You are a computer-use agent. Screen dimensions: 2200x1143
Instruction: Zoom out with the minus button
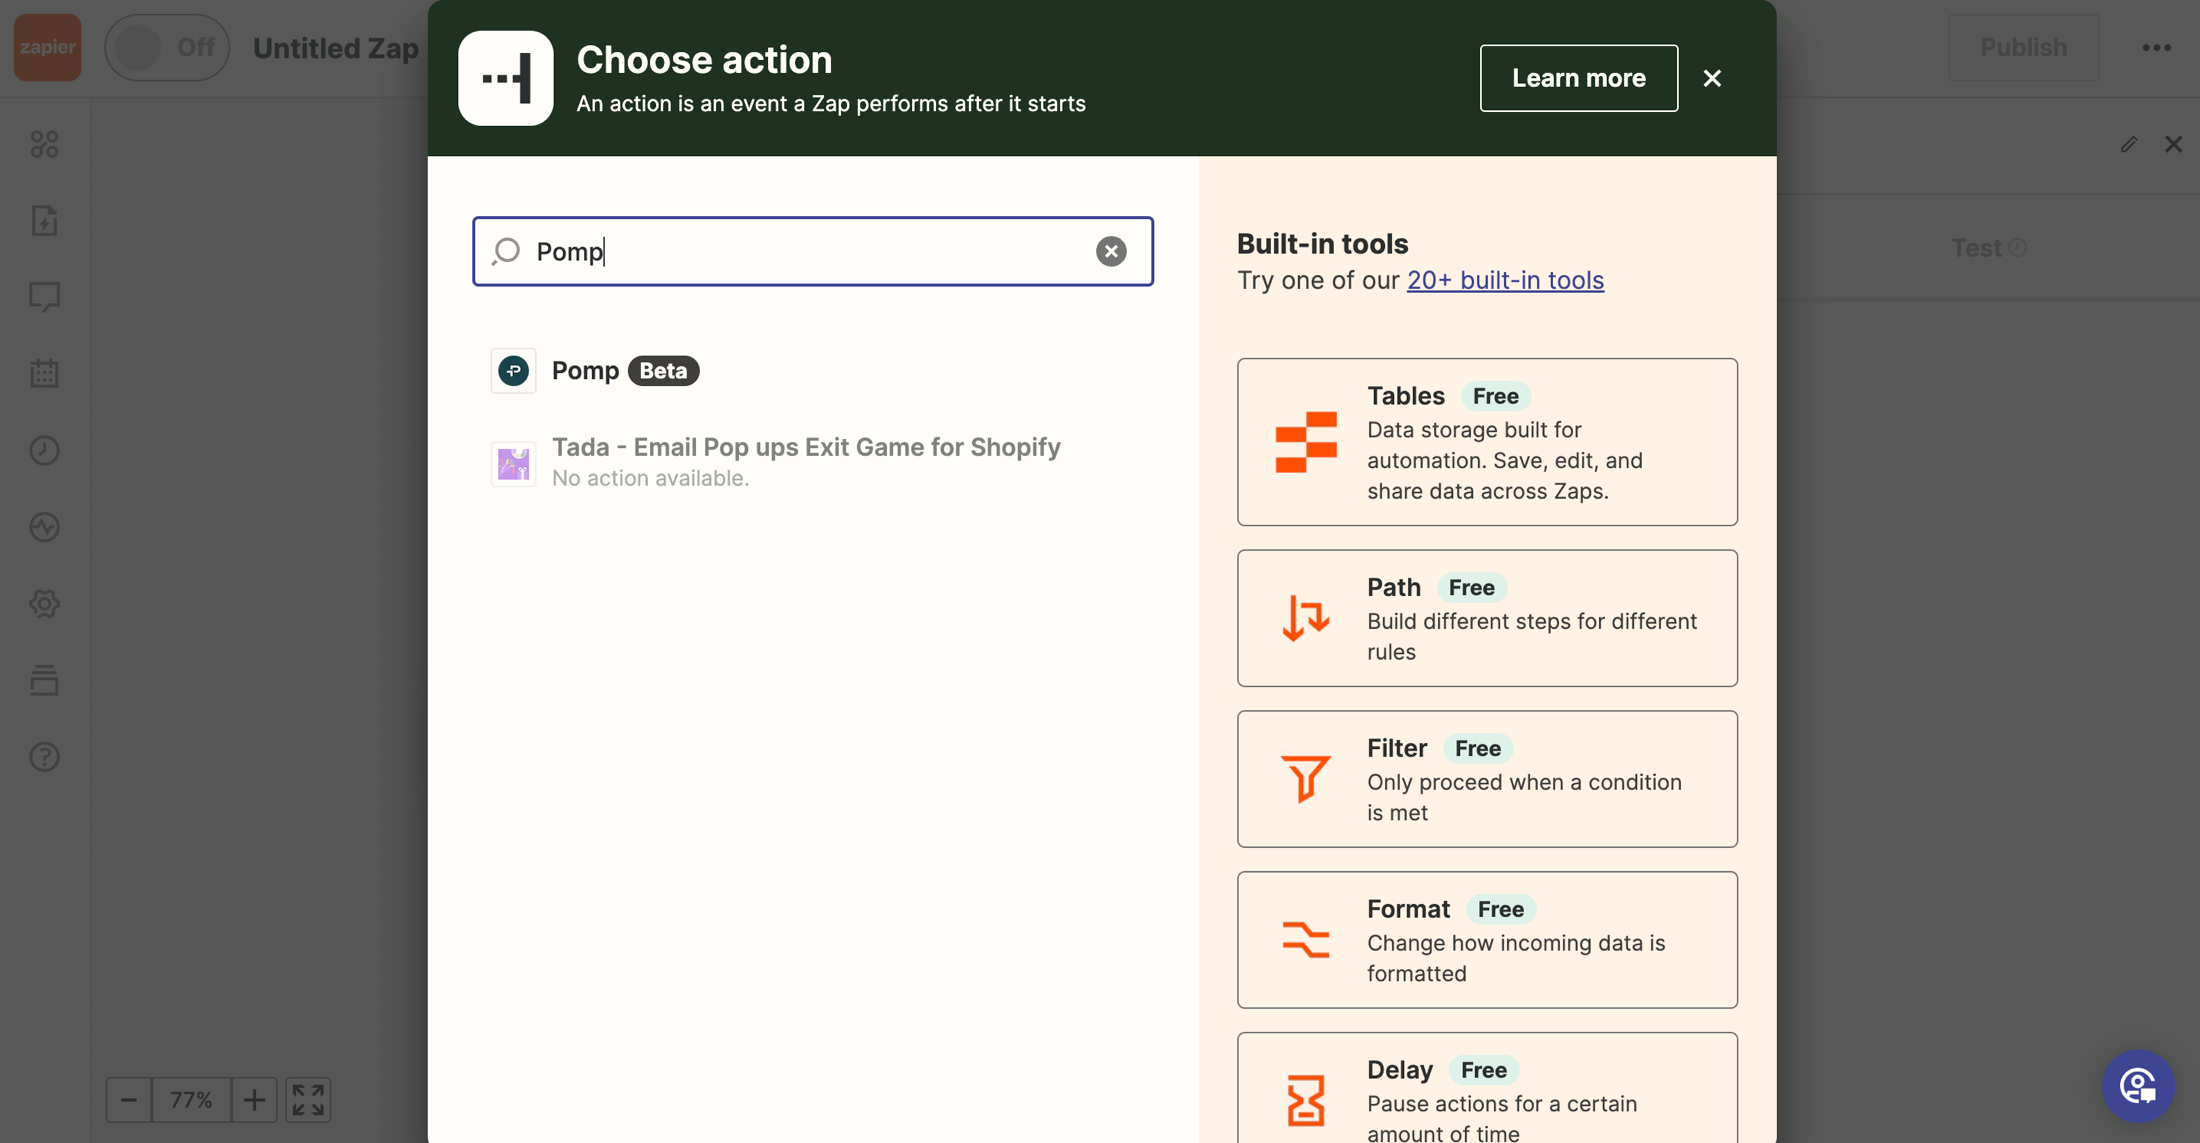click(129, 1100)
